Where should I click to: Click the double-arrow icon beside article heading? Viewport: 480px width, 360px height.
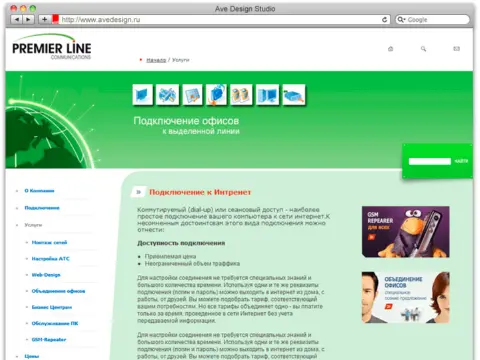click(x=138, y=192)
